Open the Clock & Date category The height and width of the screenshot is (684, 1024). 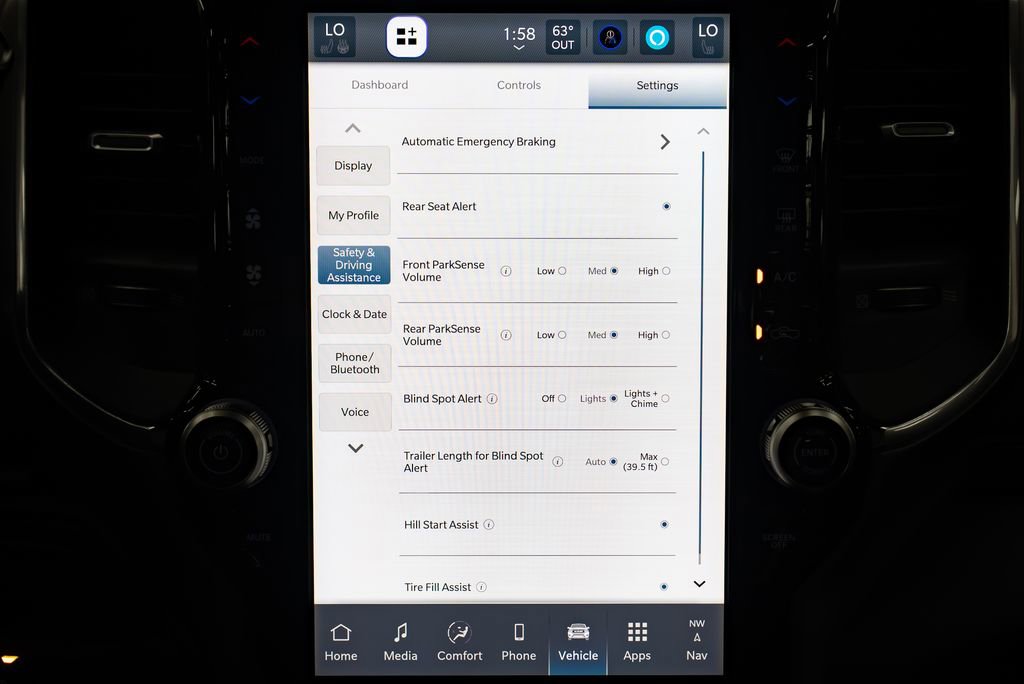point(354,314)
